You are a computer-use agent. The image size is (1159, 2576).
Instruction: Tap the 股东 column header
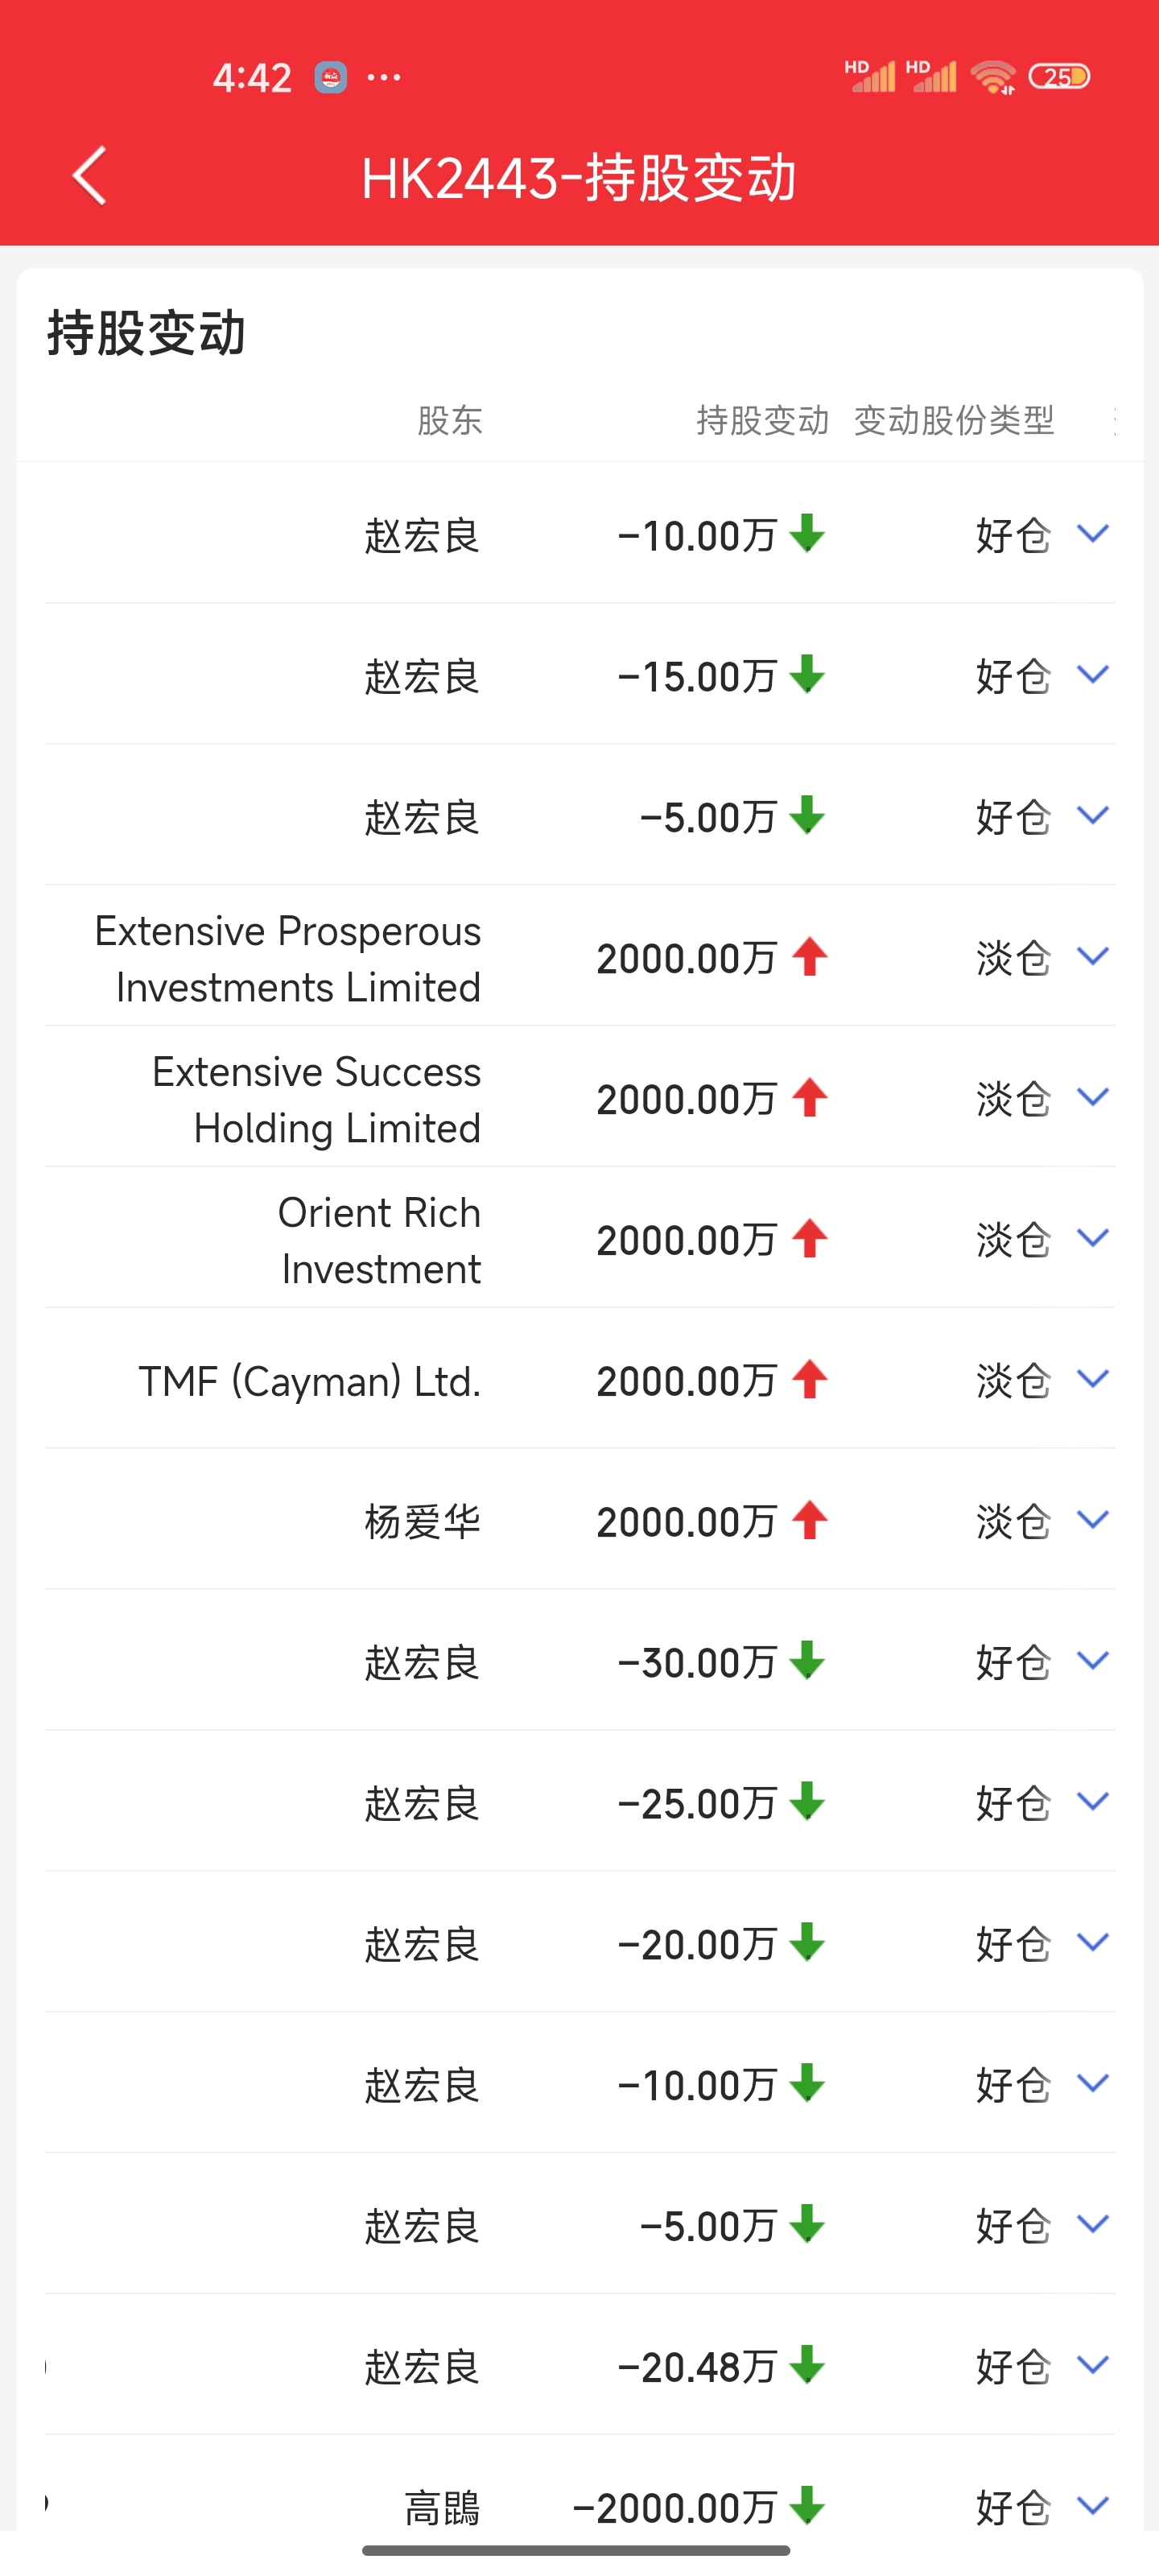coord(449,421)
